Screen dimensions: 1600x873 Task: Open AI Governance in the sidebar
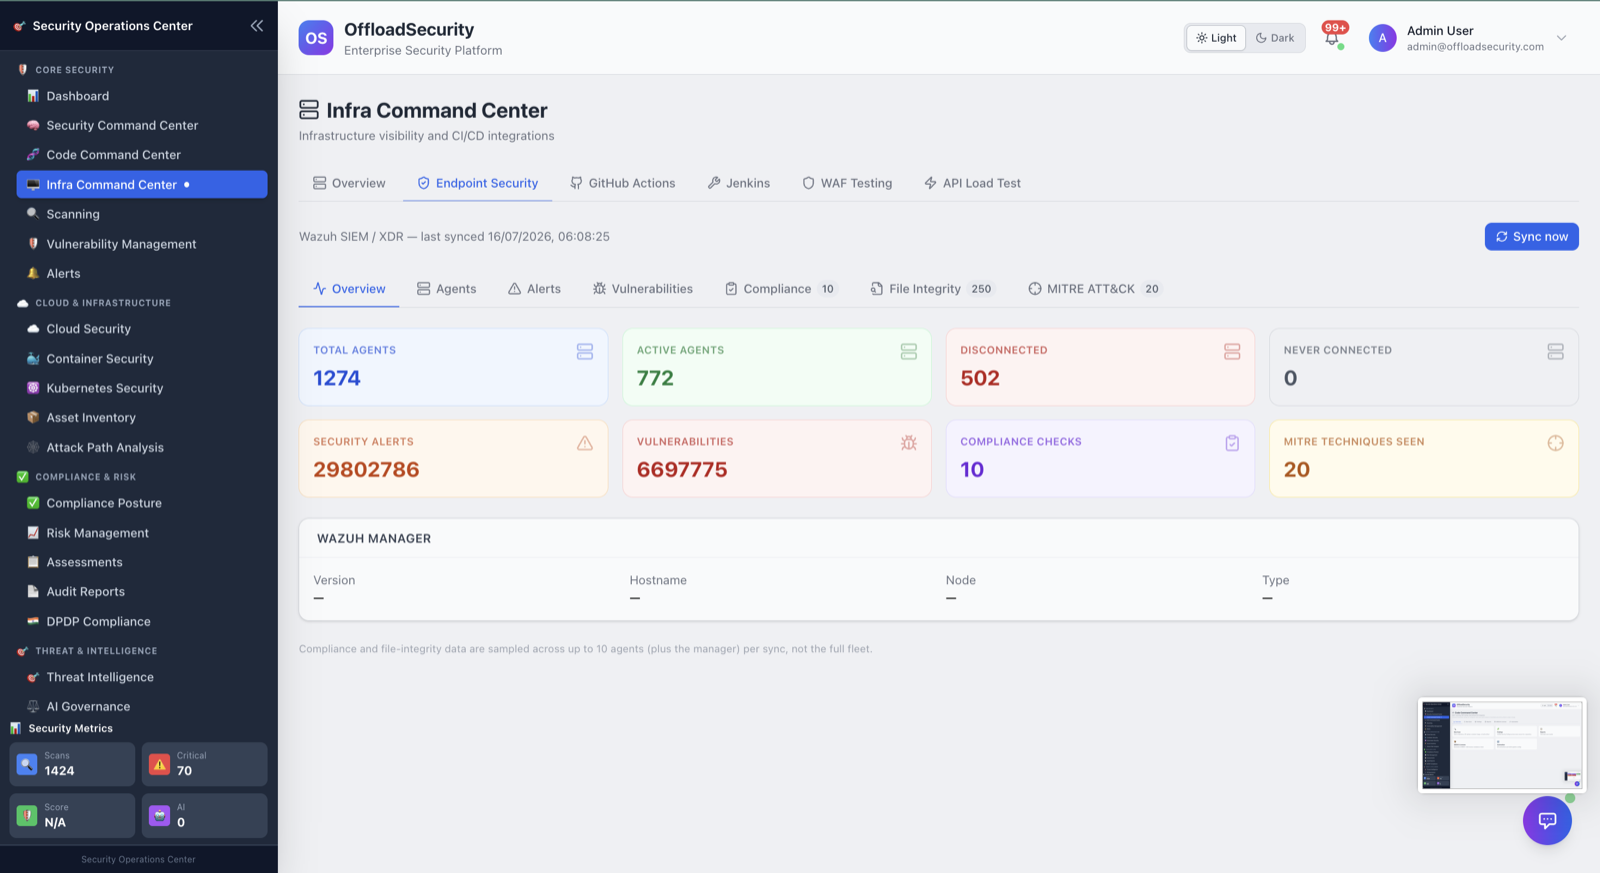coord(141,706)
